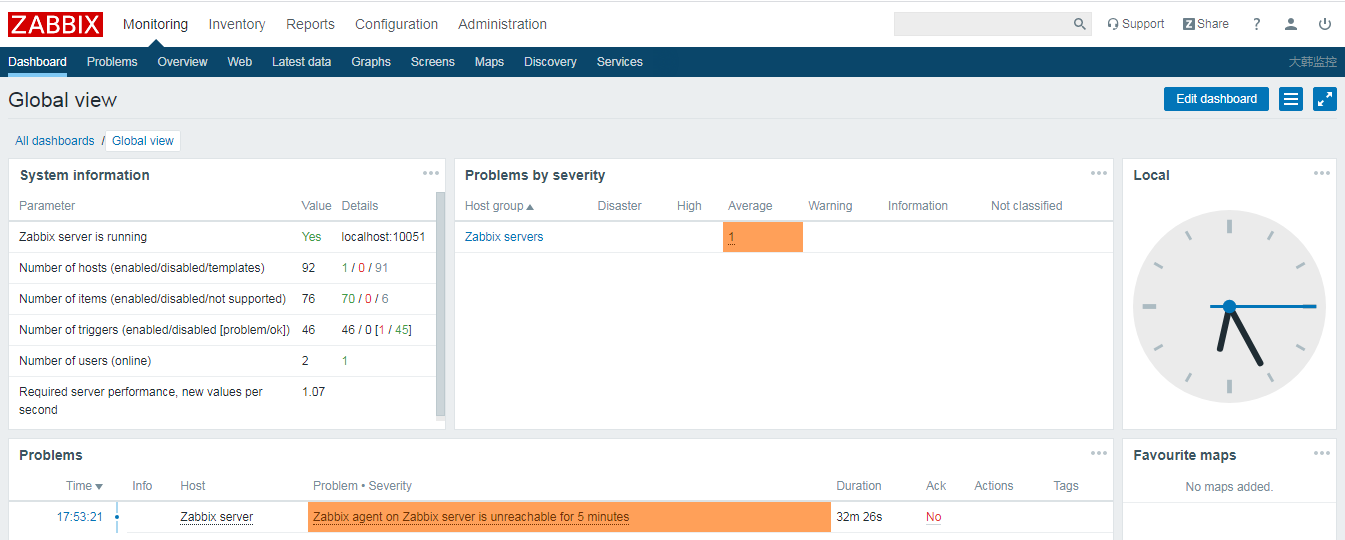Open the user profile icon
The image size is (1345, 540).
[x=1291, y=24]
